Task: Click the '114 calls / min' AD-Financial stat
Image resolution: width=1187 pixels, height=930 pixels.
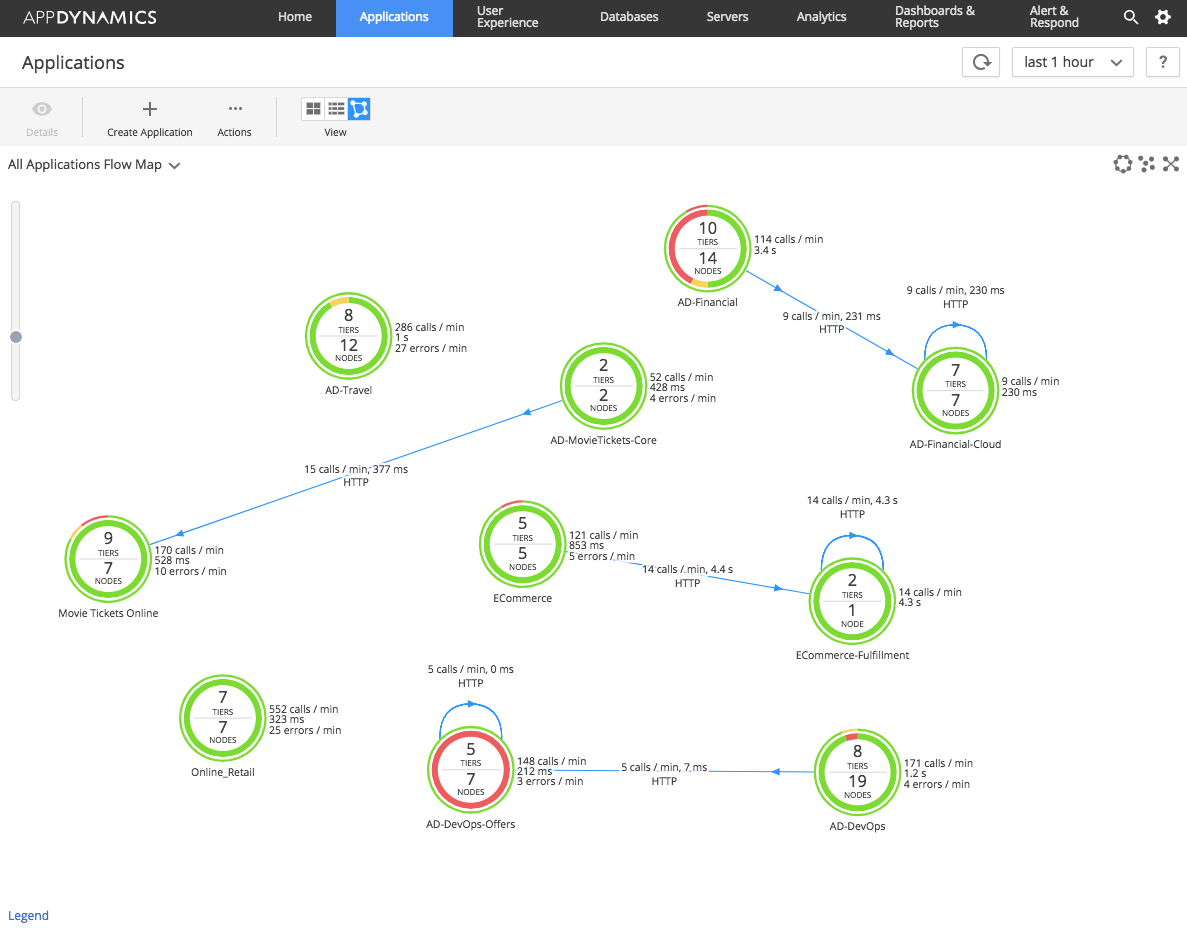Action: [x=788, y=239]
